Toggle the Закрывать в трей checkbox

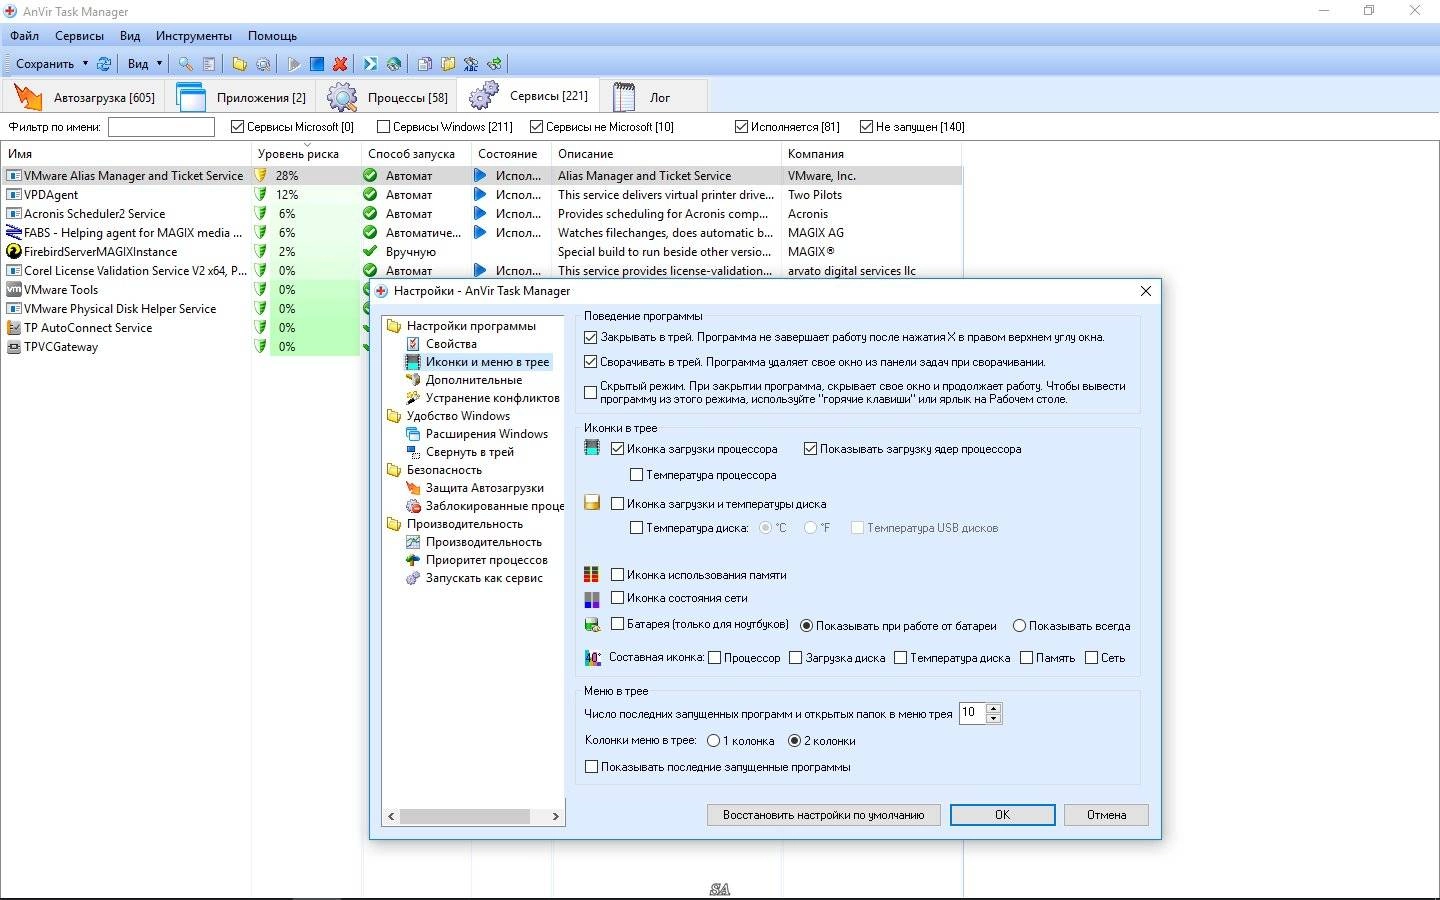click(591, 337)
